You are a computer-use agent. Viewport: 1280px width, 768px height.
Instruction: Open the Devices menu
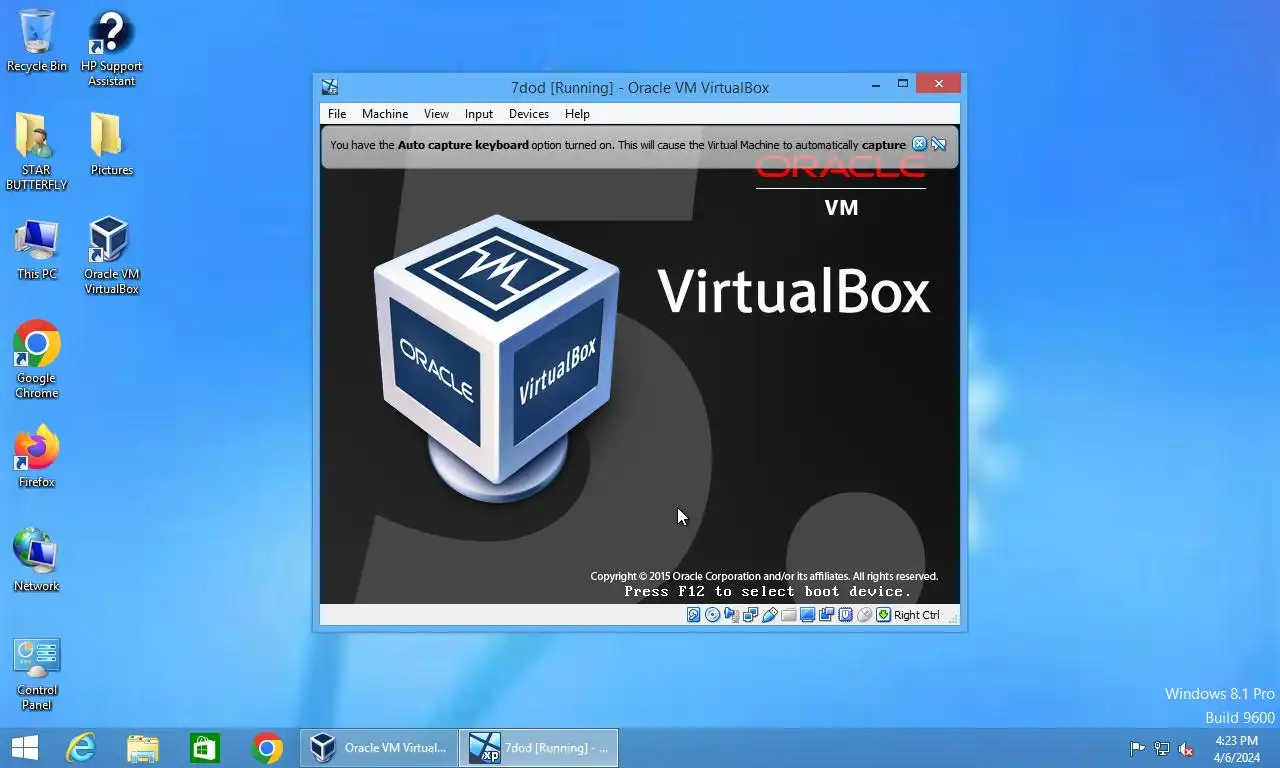(529, 114)
